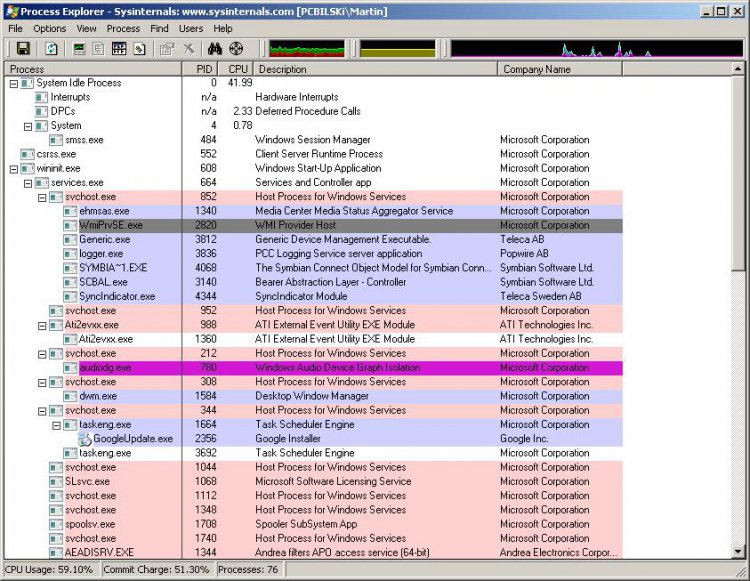
Task: Open the Options menu
Action: click(50, 29)
